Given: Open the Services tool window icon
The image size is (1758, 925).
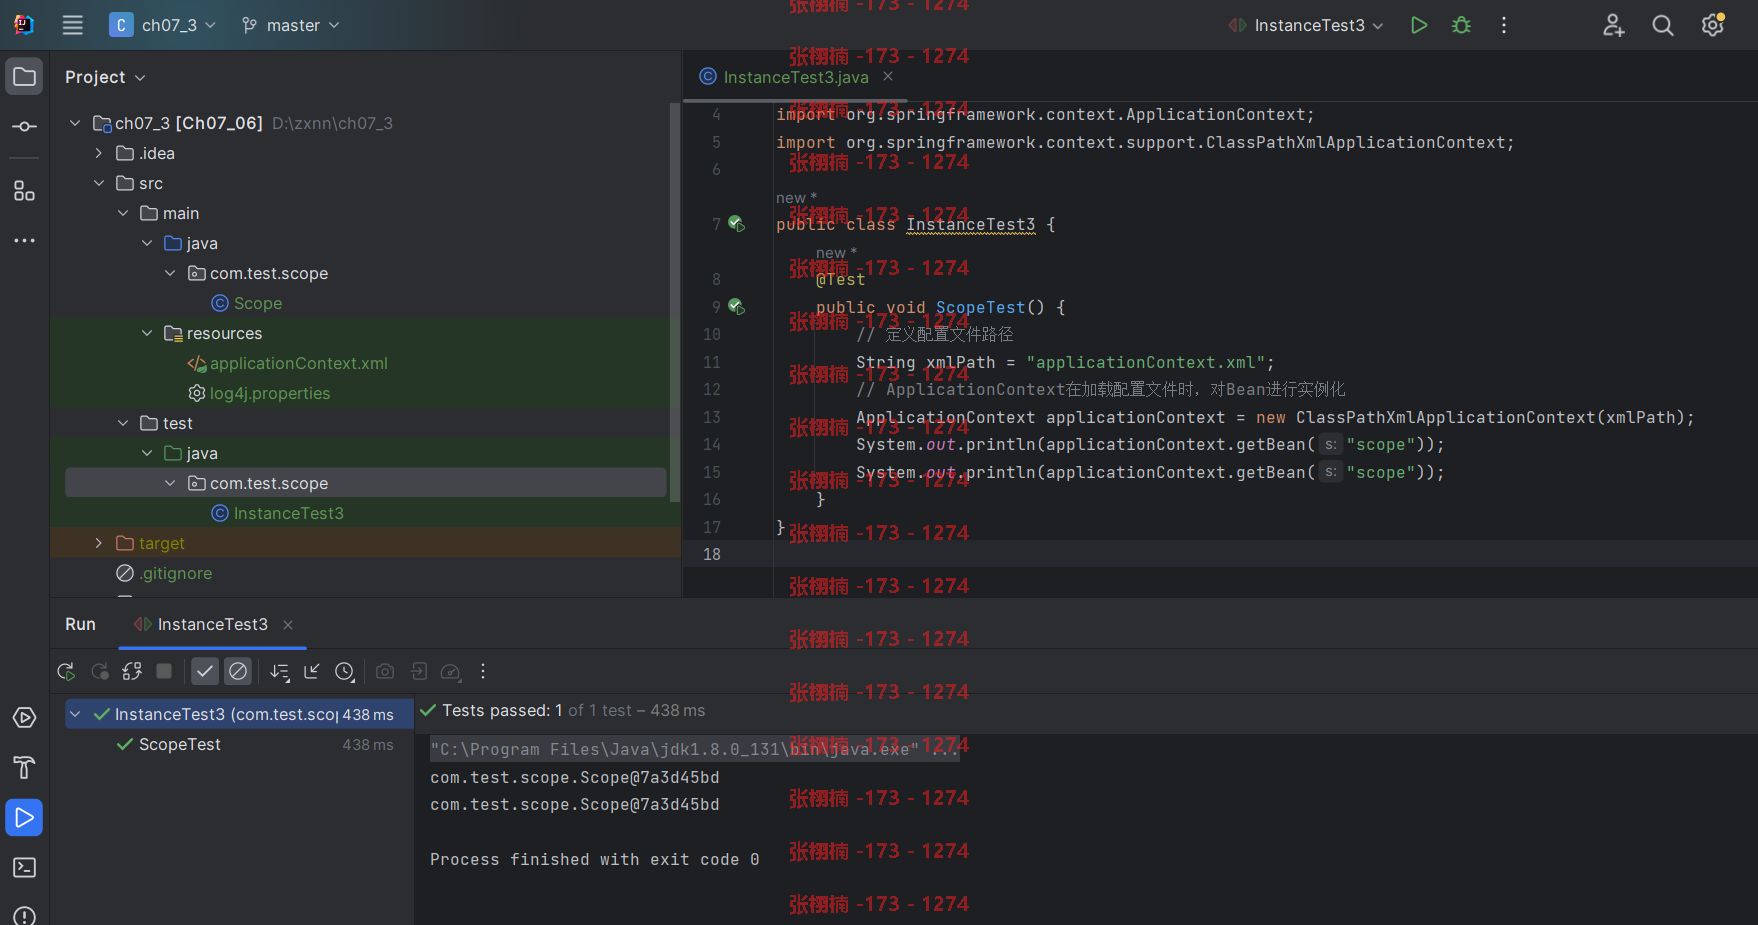Looking at the screenshot, I should point(24,718).
